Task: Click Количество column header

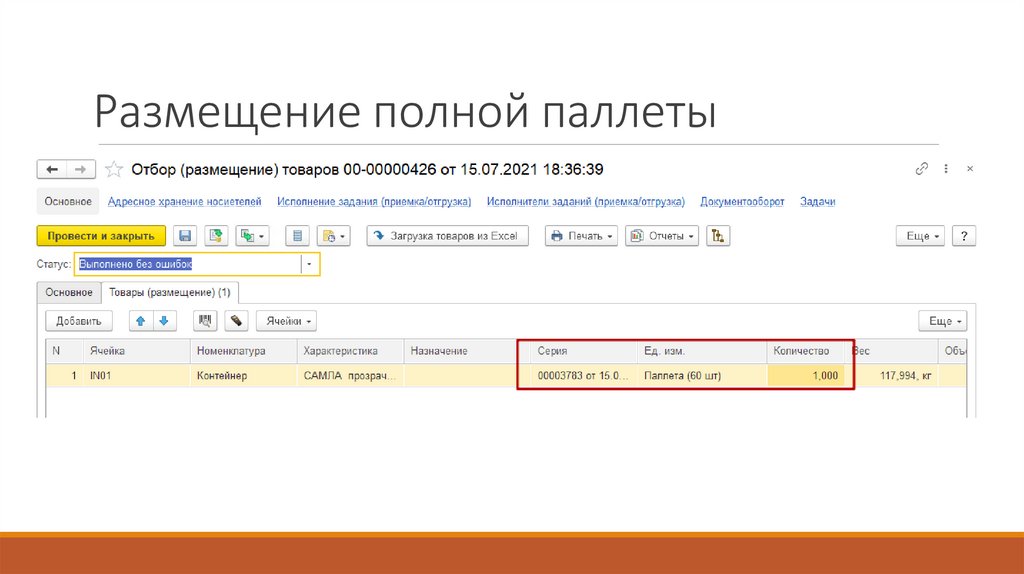Action: point(806,351)
